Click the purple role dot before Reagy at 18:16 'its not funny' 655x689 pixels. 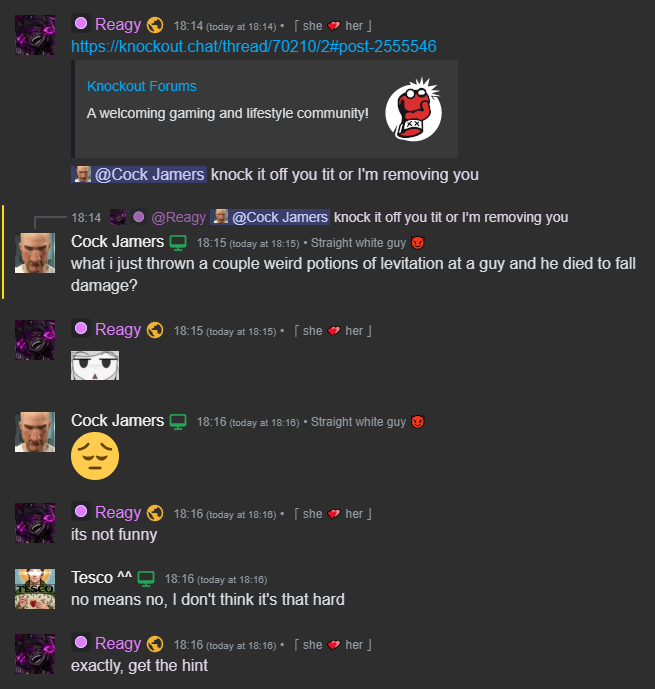point(81,511)
